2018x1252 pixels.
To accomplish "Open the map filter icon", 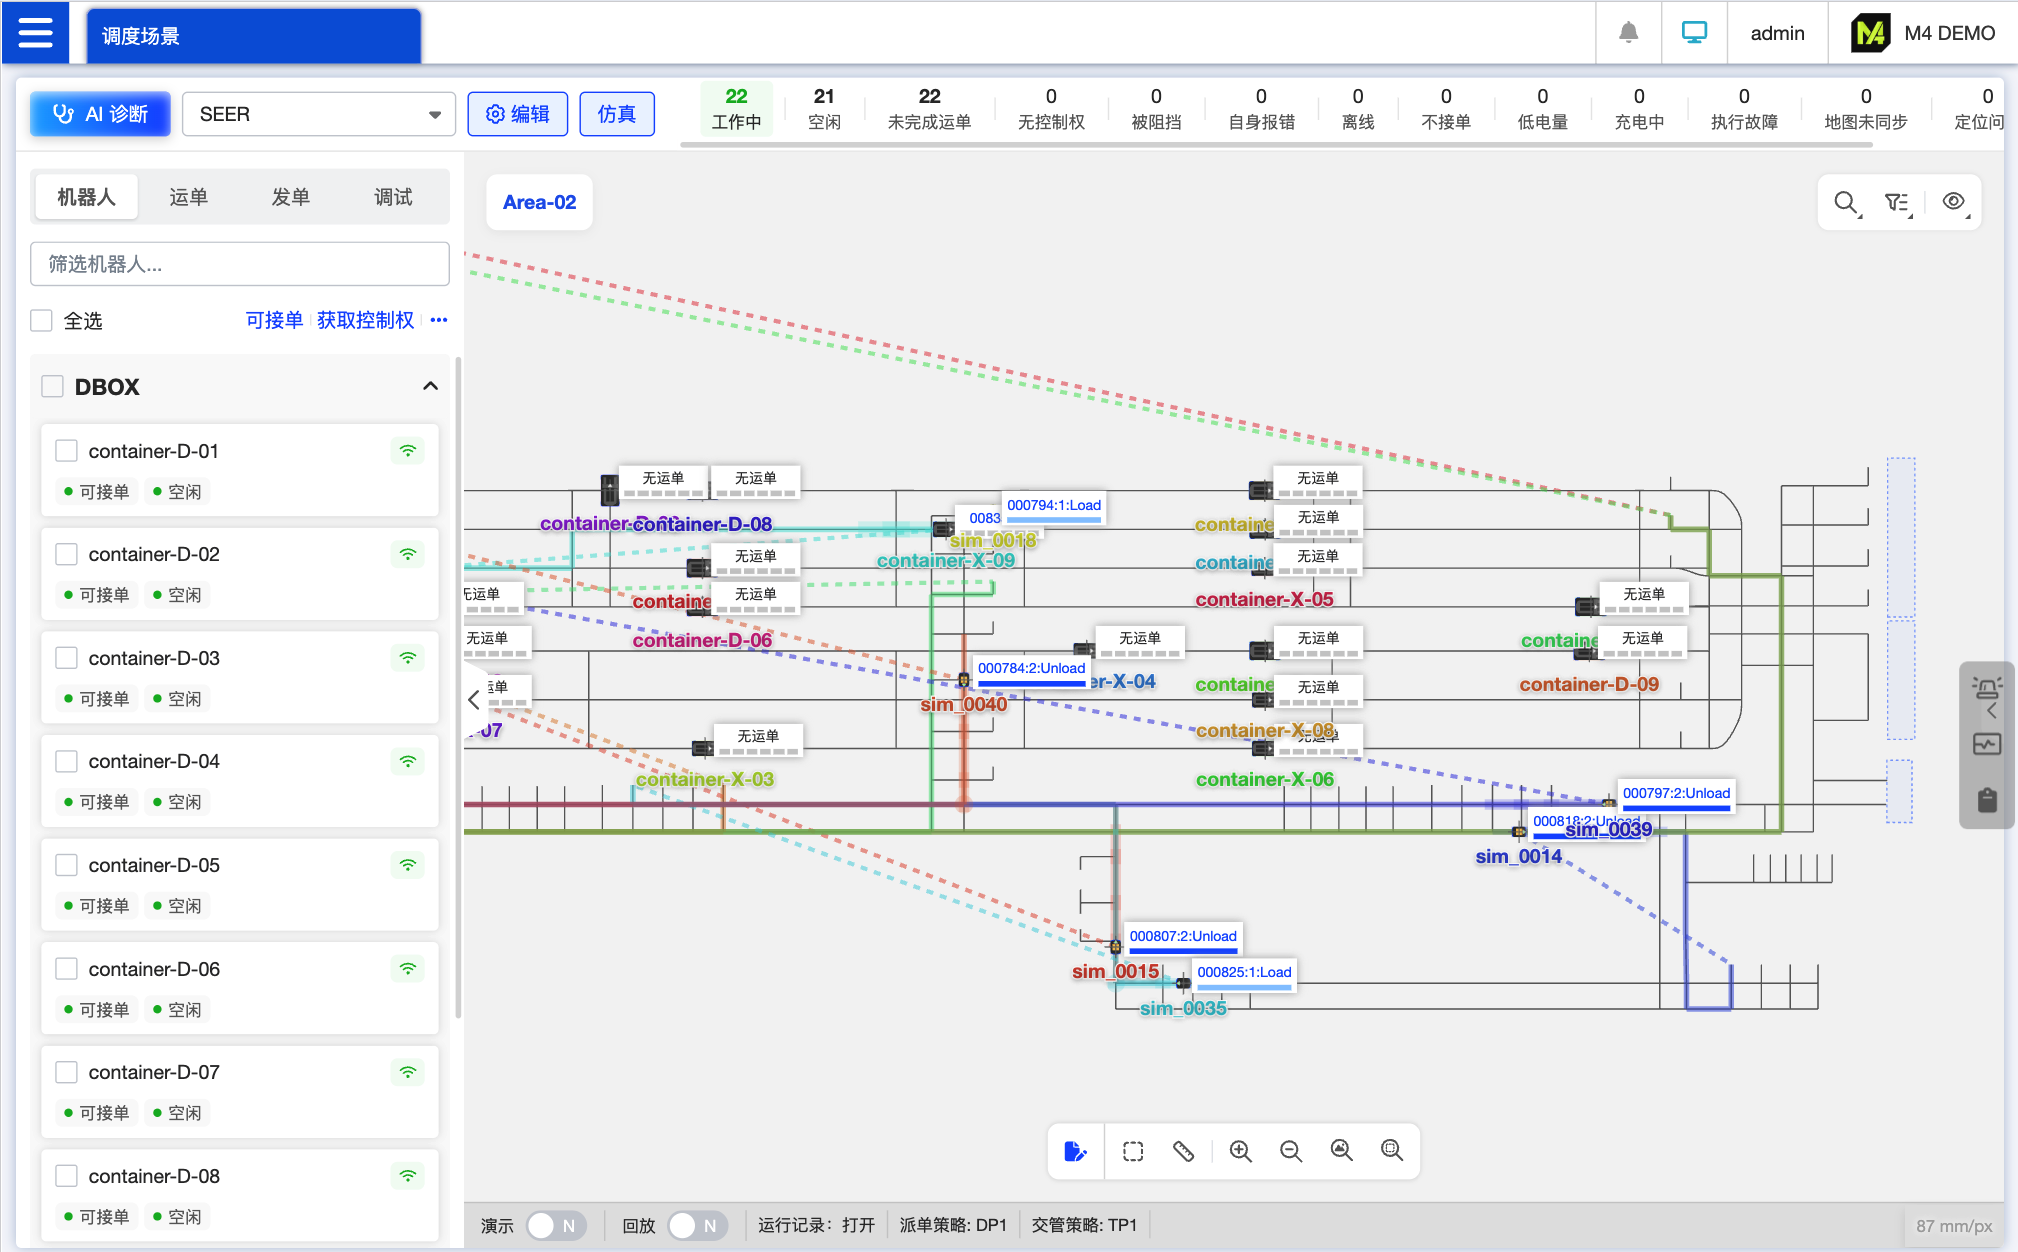I will pyautogui.click(x=1897, y=203).
